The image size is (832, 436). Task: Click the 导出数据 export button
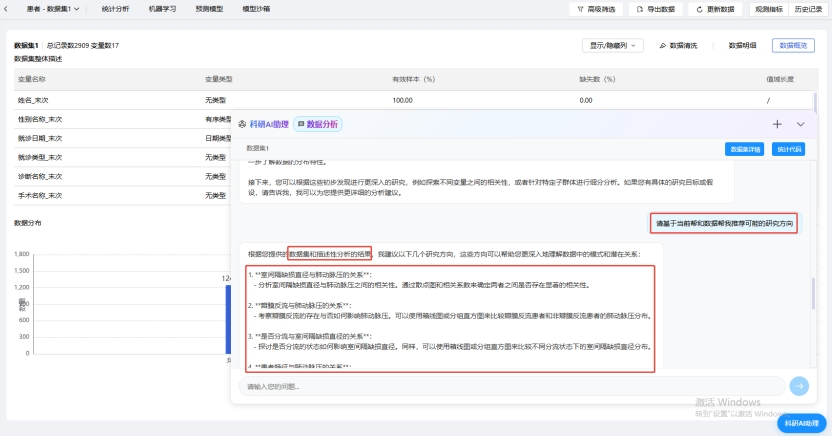click(655, 9)
